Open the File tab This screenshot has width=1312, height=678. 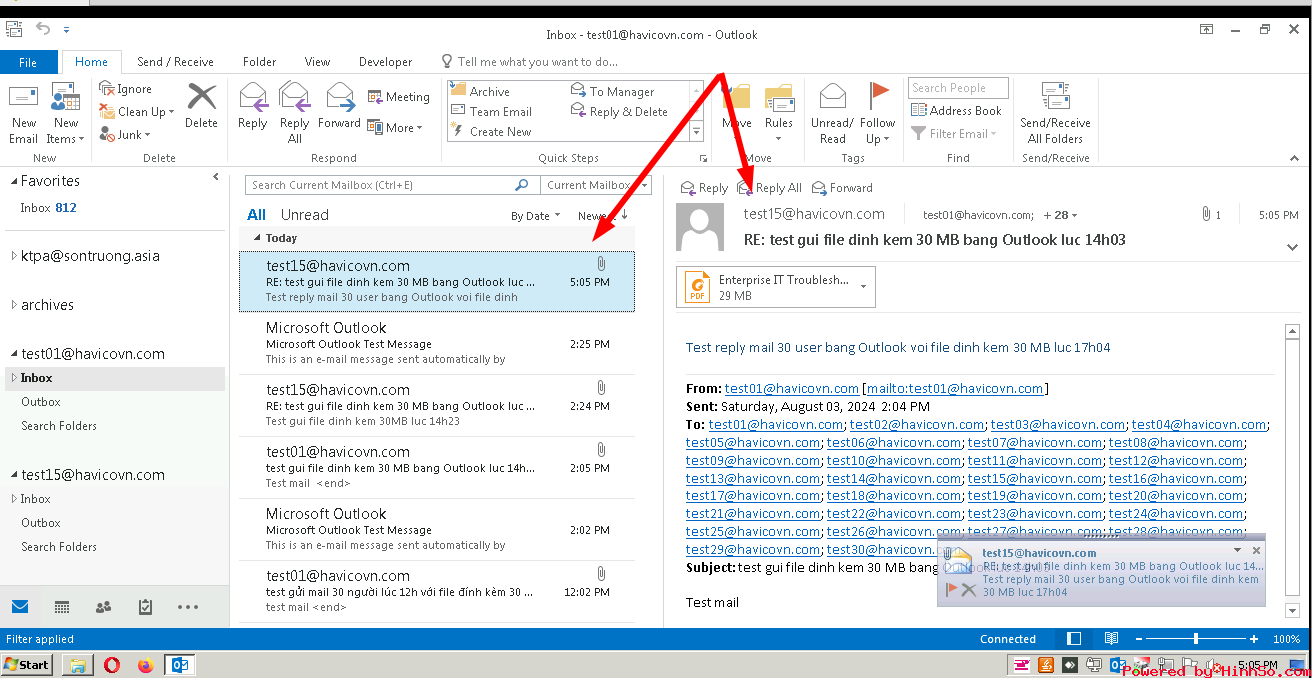(x=28, y=62)
